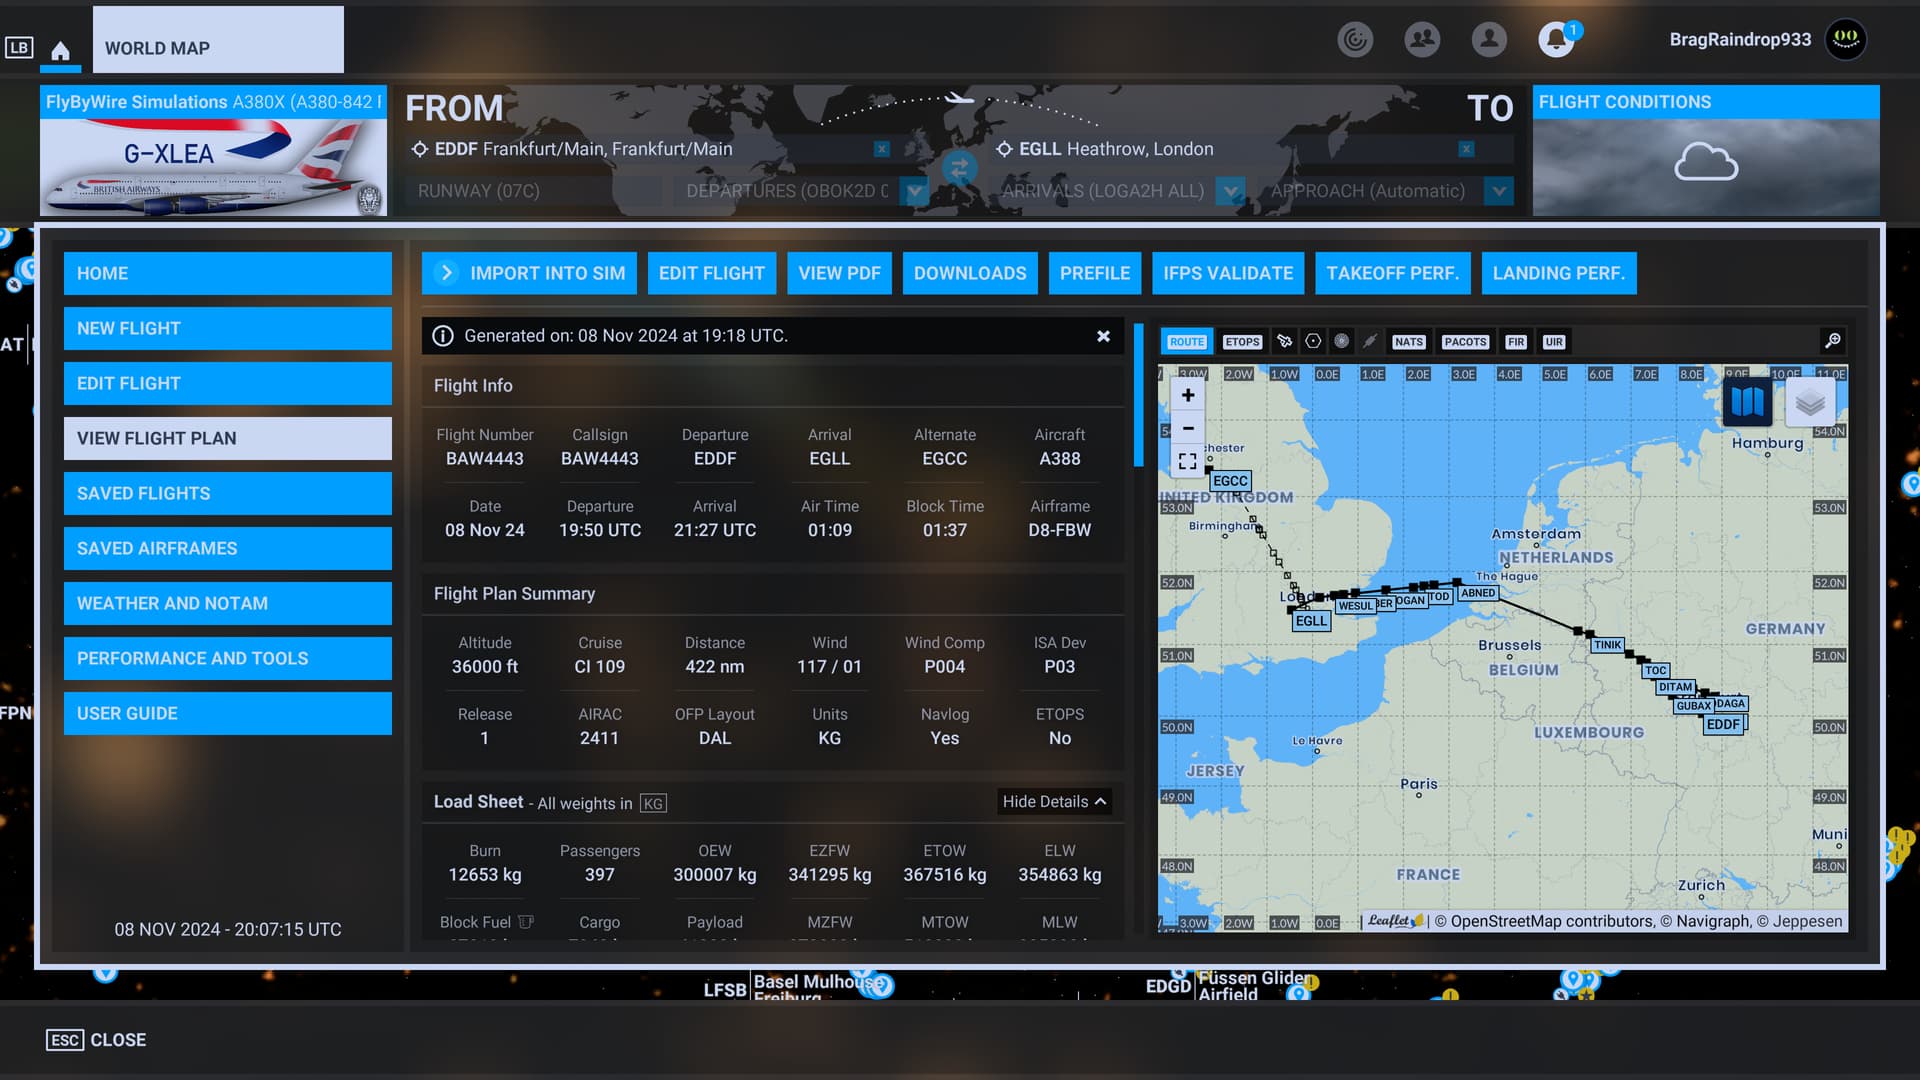This screenshot has height=1080, width=1920.
Task: Open the user profile icon
Action: [1489, 39]
